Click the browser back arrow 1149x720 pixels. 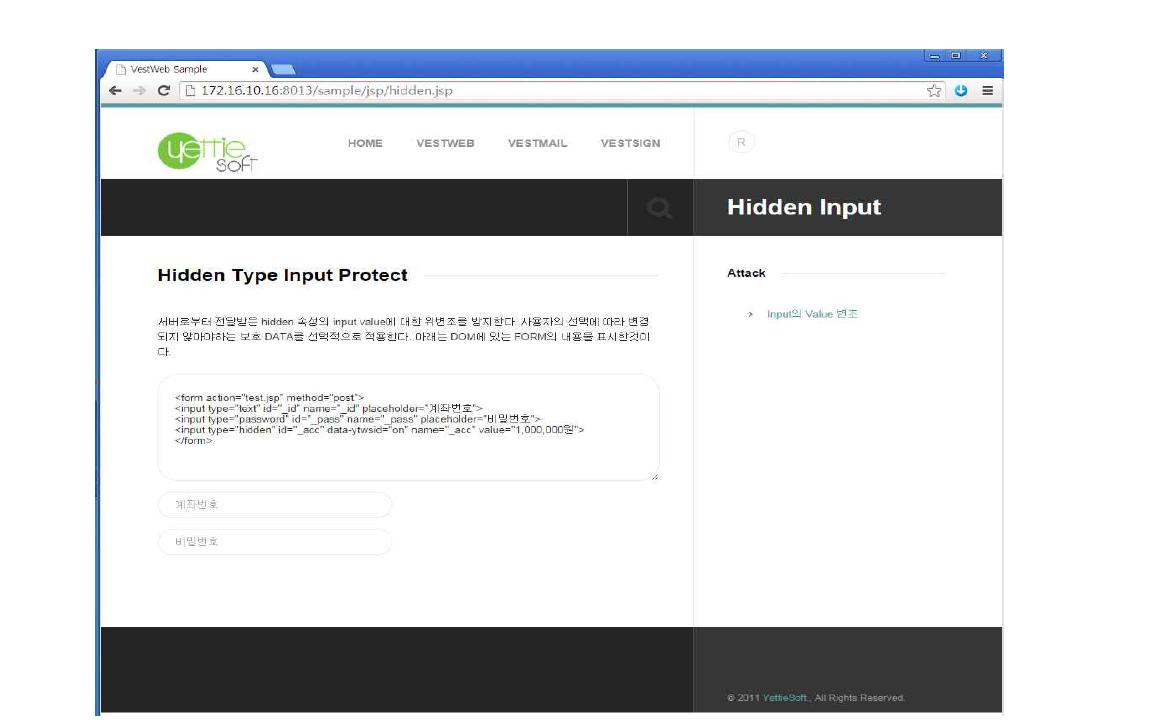tap(116, 90)
